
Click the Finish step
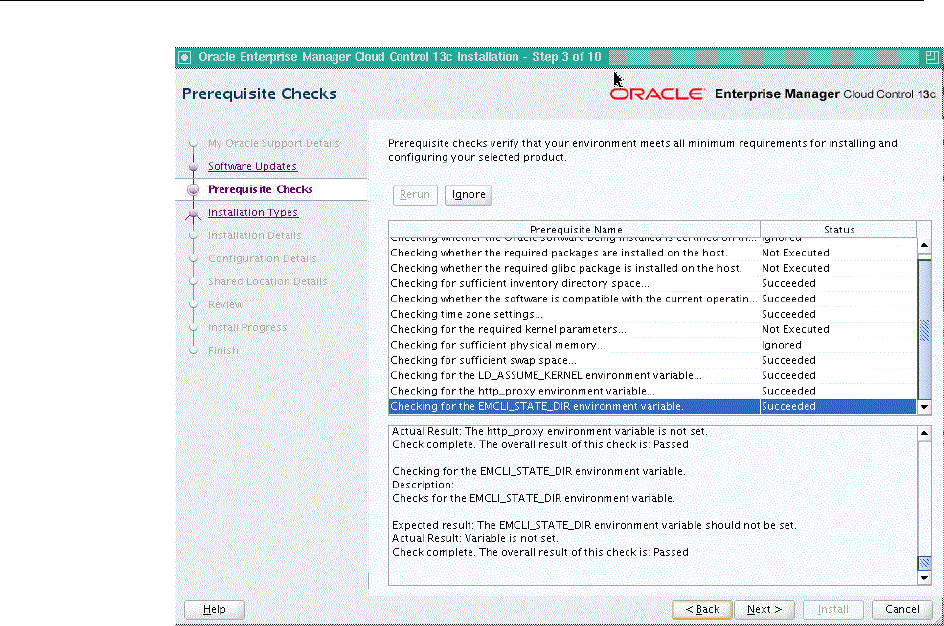223,350
